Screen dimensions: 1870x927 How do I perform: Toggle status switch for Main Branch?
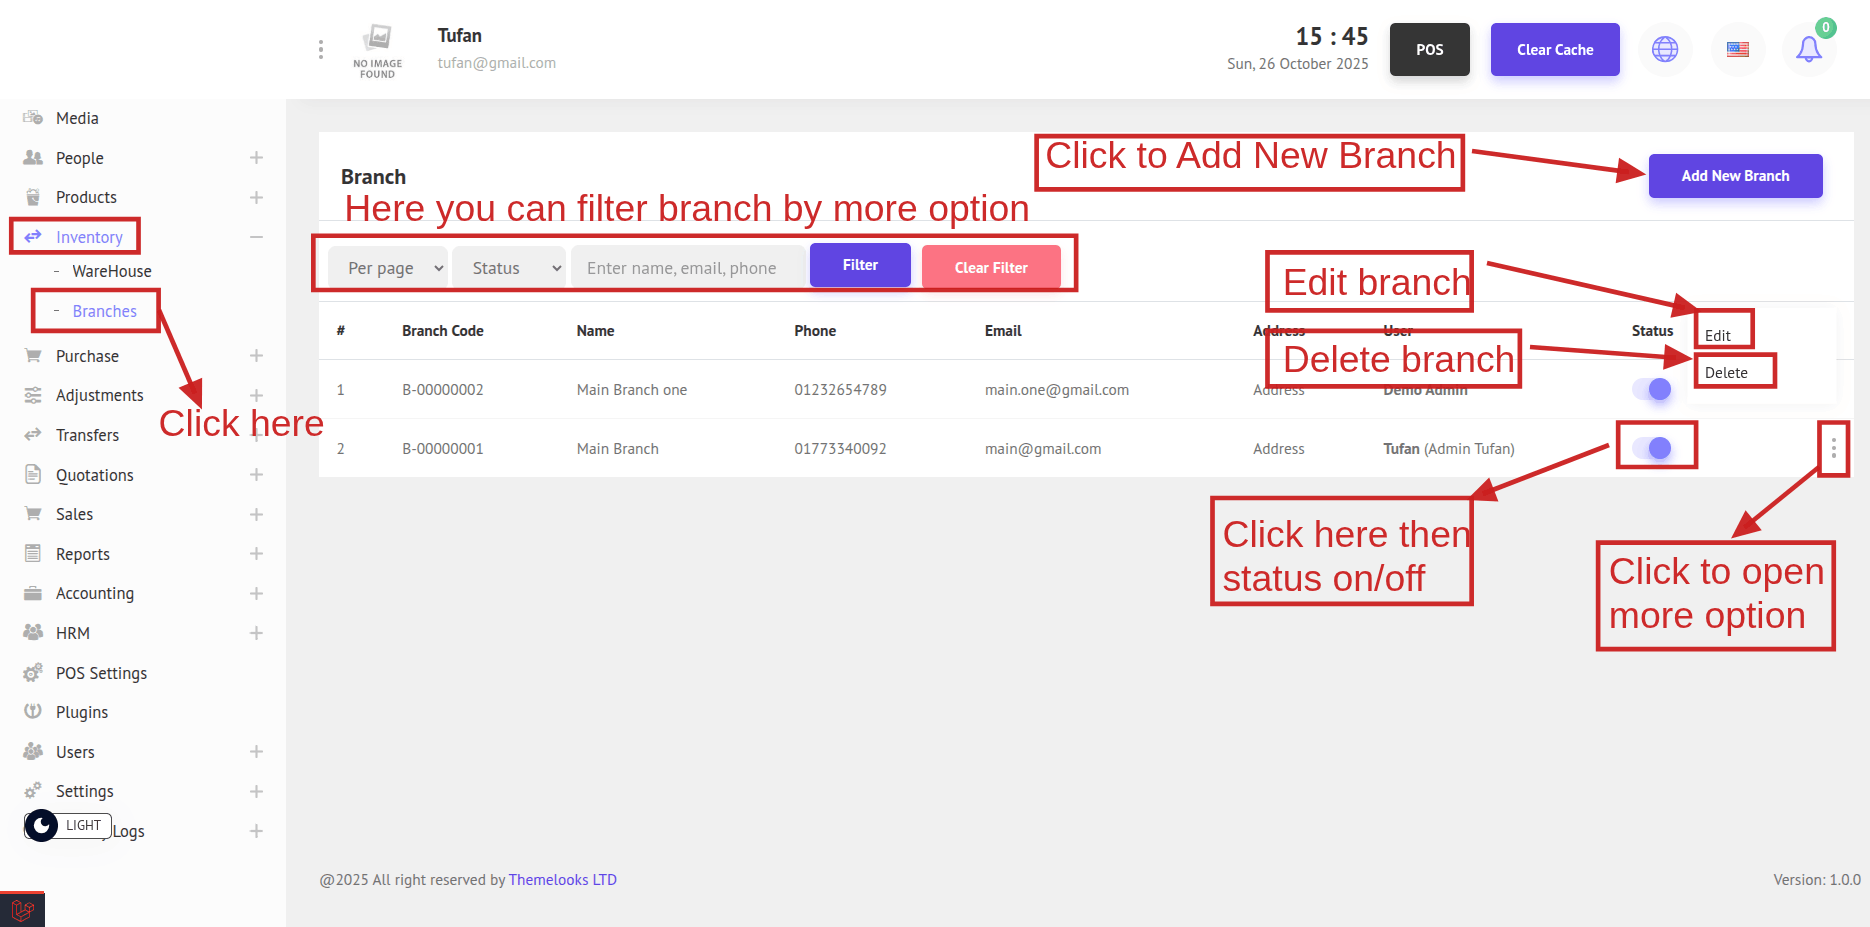pos(1652,448)
